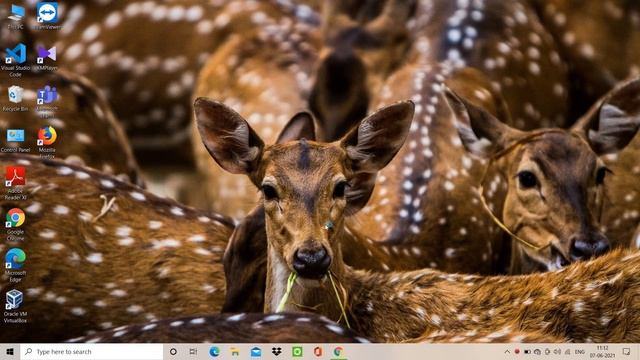Open the network status tray icon
Image resolution: width=640 pixels, height=360 pixels.
click(x=568, y=352)
